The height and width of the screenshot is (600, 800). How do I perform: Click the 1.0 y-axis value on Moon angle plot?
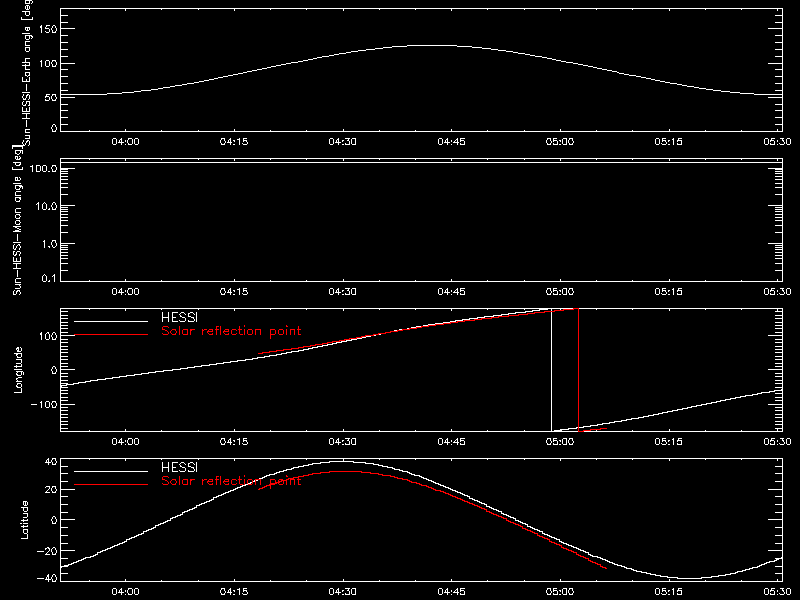(x=49, y=244)
